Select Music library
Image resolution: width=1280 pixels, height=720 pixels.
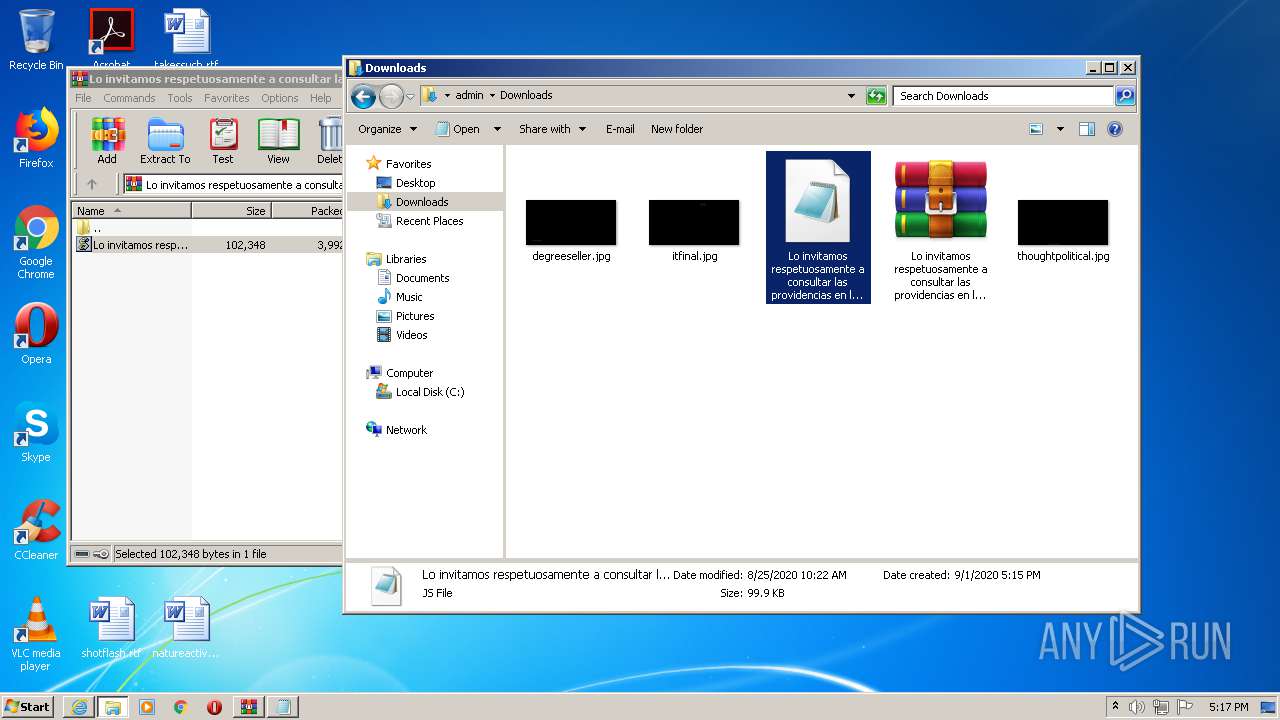[409, 297]
